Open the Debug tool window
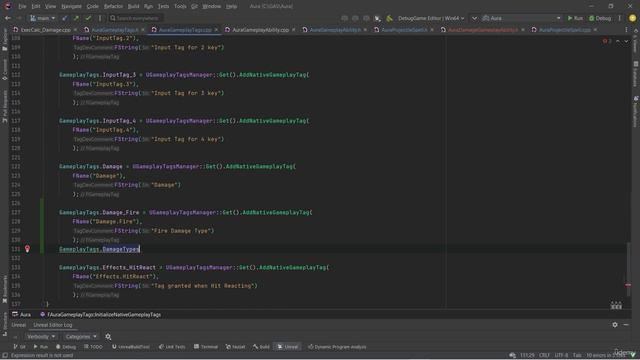The image size is (640, 360). (66, 347)
